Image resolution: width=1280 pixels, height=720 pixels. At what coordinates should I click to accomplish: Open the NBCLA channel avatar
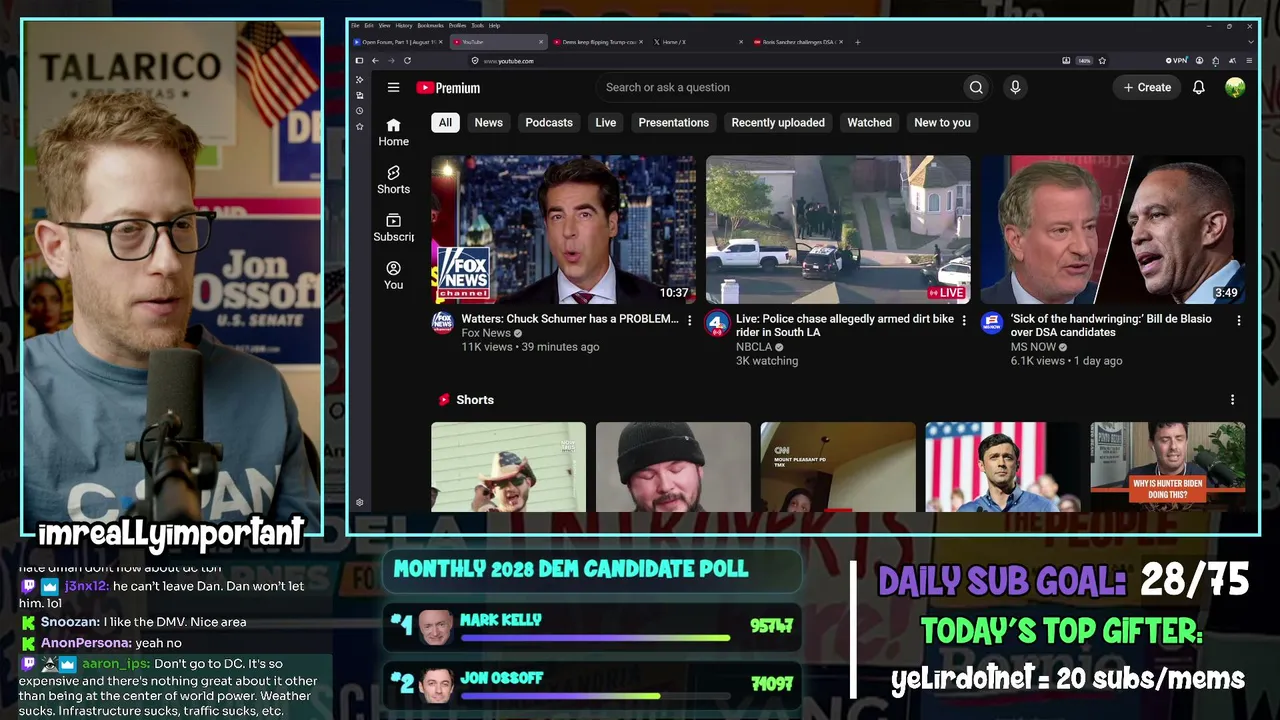click(x=717, y=323)
